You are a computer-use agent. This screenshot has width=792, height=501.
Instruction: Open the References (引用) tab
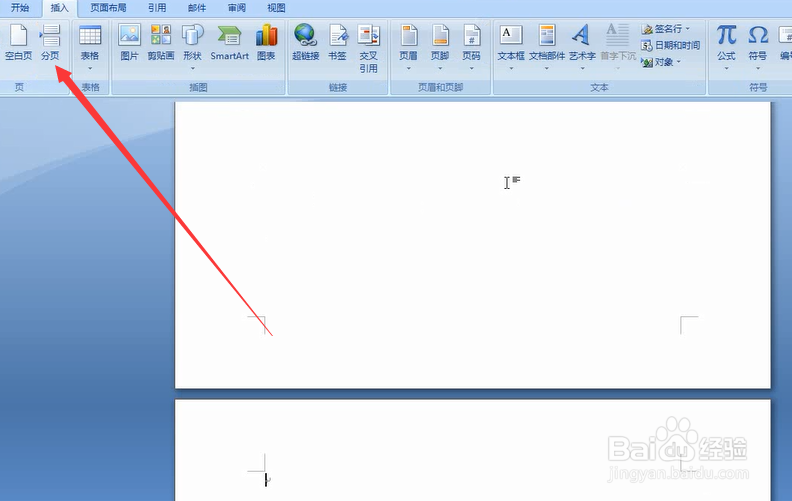click(157, 8)
